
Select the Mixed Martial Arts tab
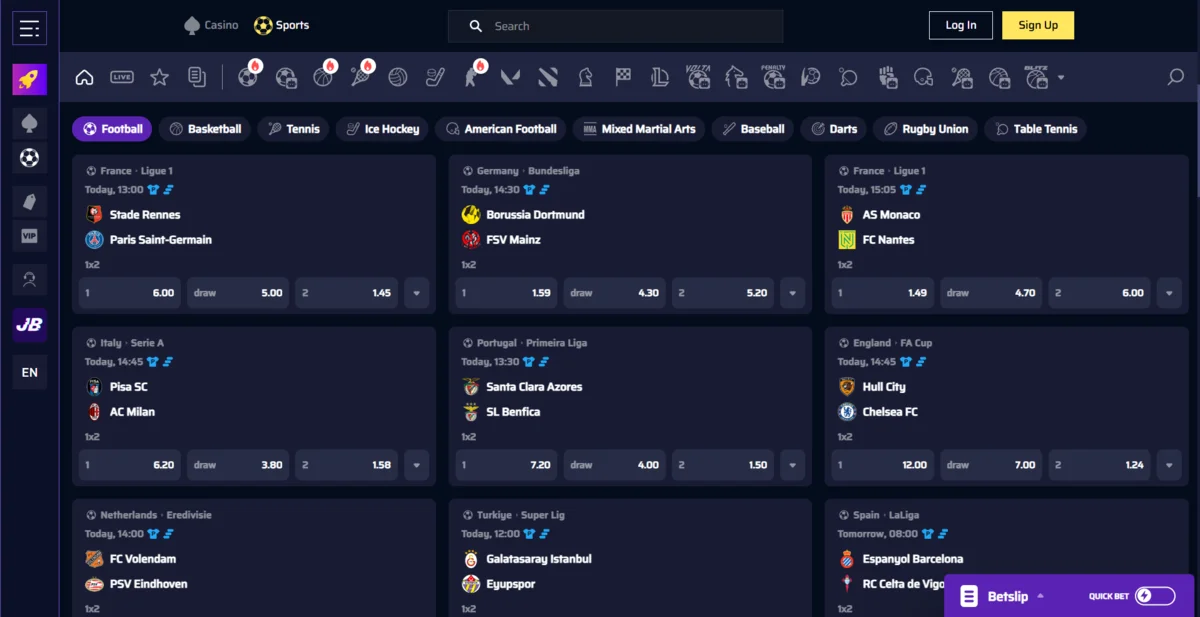tap(639, 129)
